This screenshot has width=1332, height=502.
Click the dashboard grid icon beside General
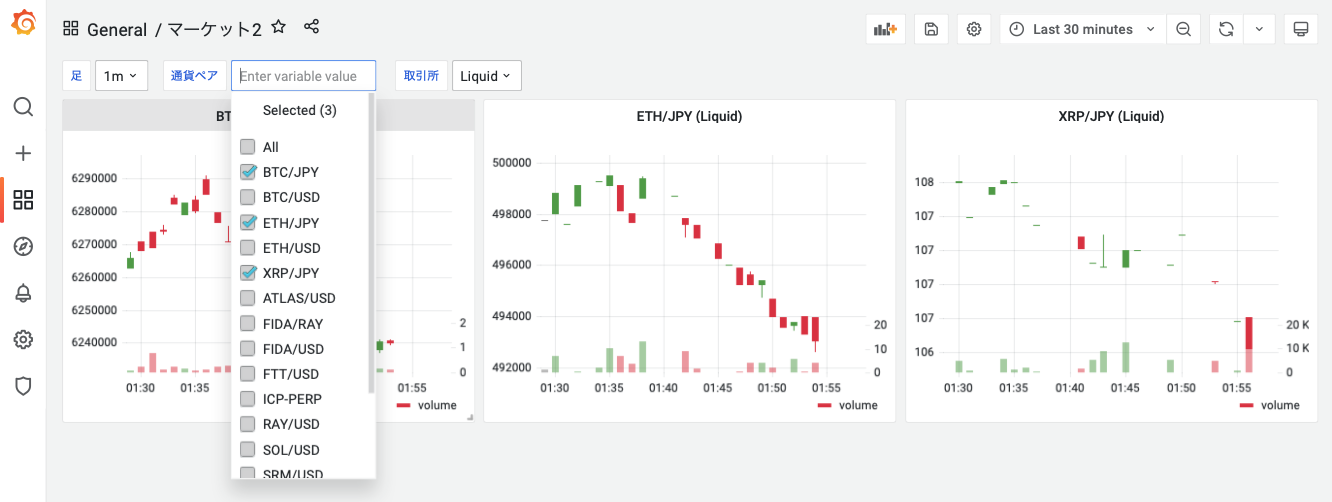click(70, 29)
